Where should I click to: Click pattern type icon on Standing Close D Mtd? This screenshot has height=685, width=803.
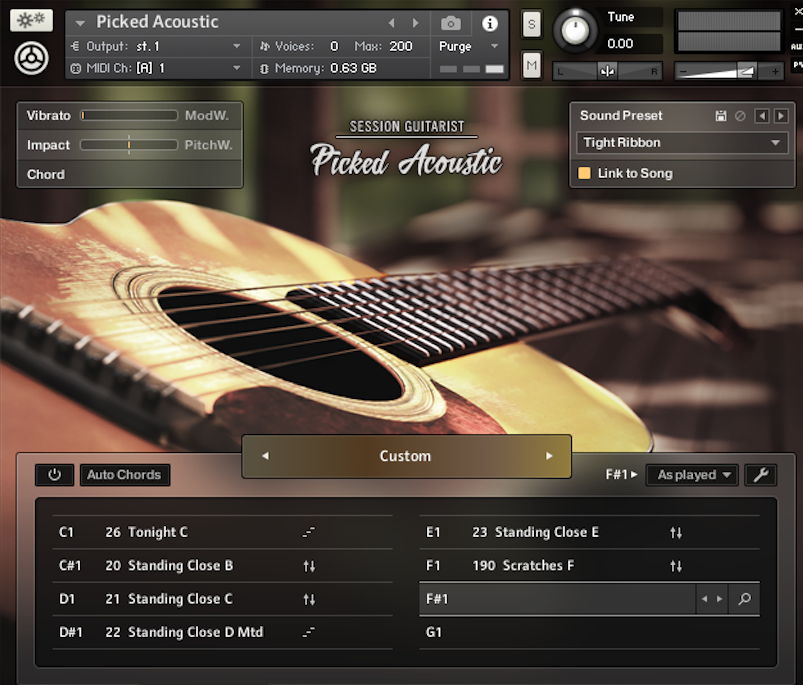[309, 632]
